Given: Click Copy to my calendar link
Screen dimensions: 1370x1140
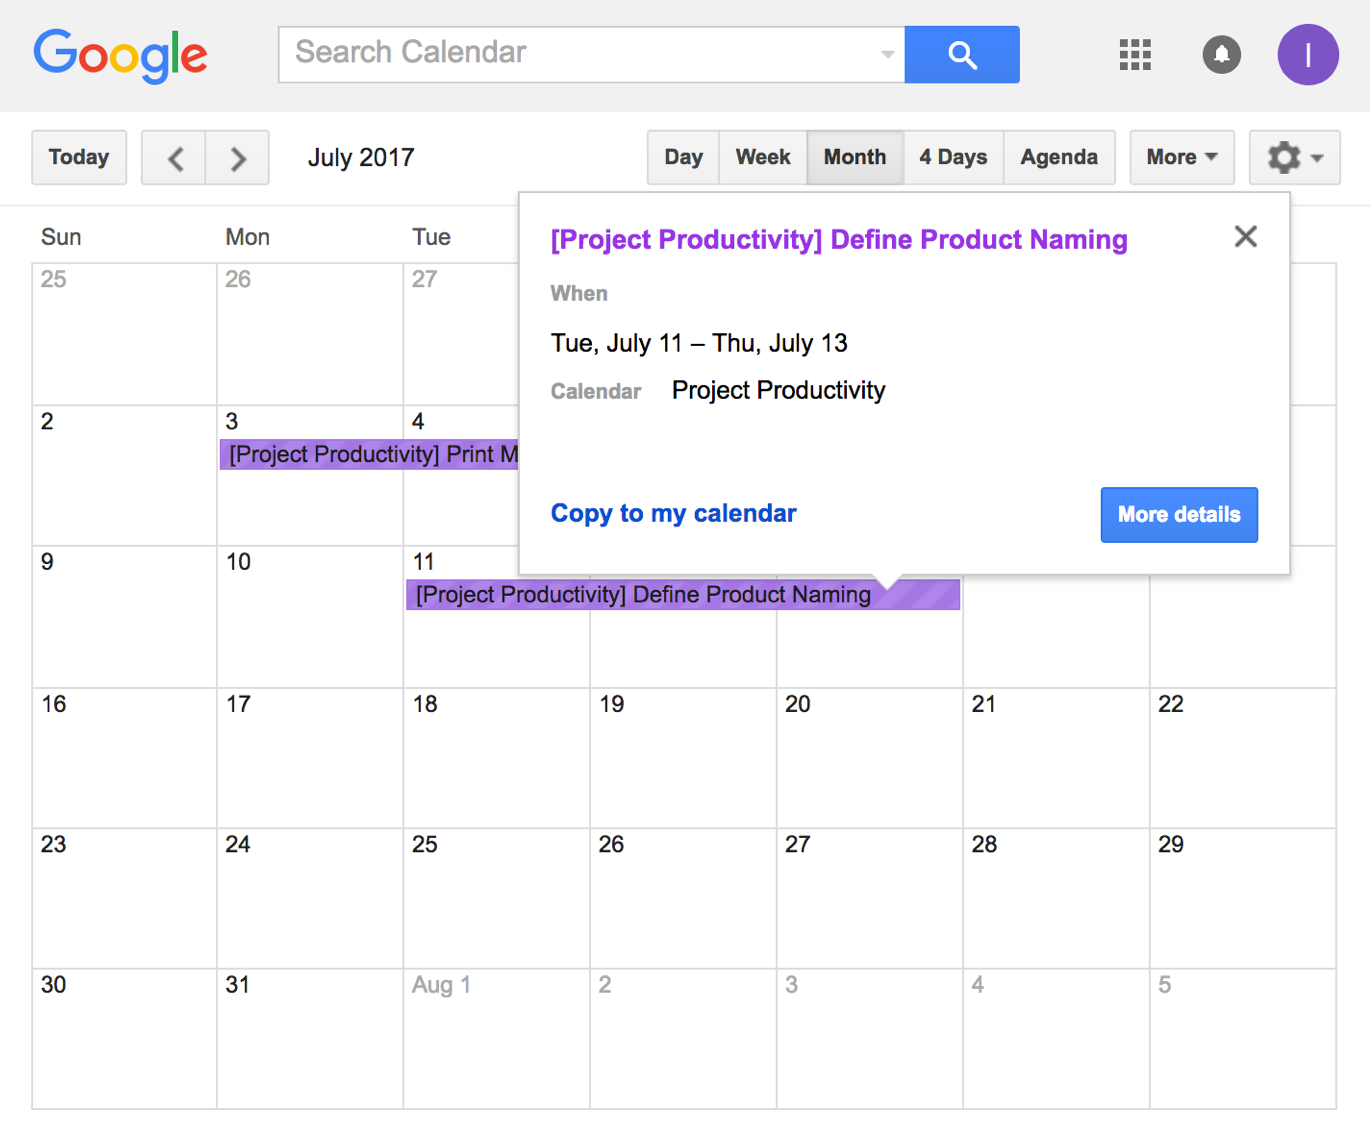Looking at the screenshot, I should pyautogui.click(x=673, y=514).
